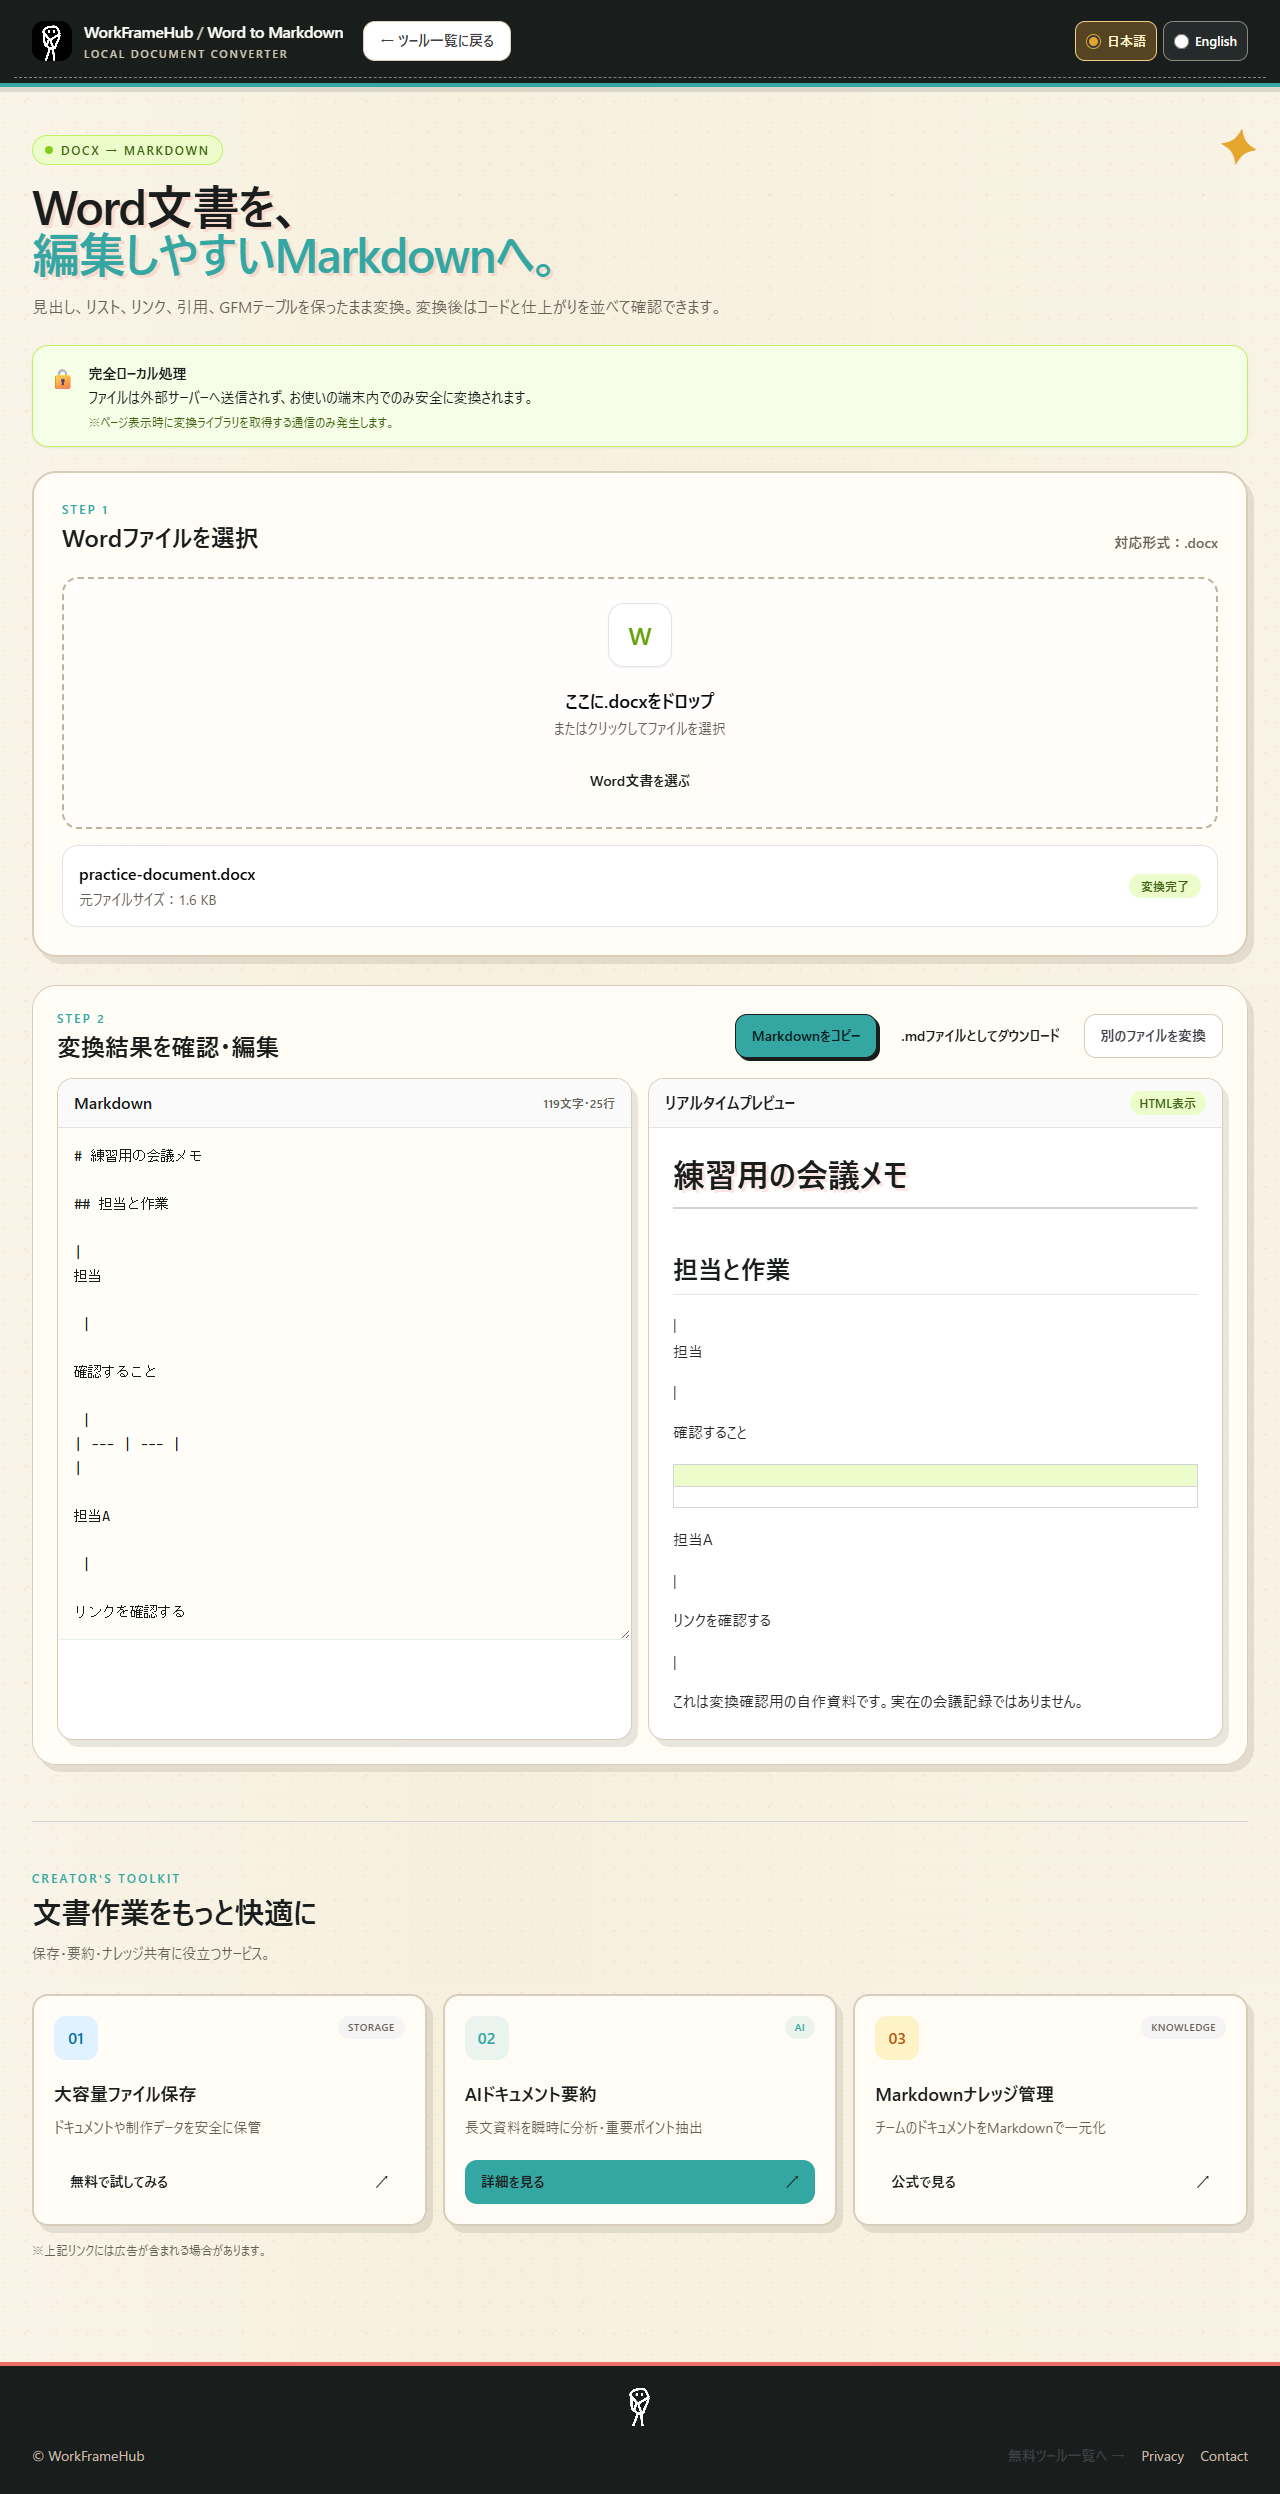This screenshot has width=1280, height=2494.
Task: Click the 03 badge on Markdownナレッジ管理 card
Action: (x=897, y=2038)
